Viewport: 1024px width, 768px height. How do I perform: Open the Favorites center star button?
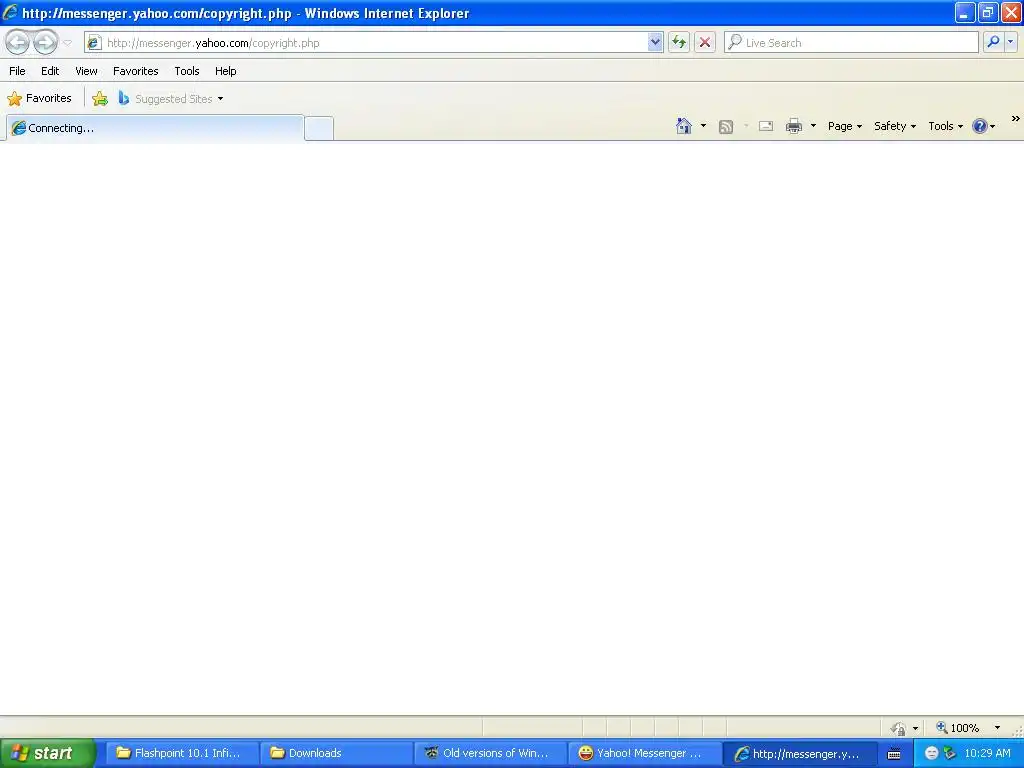tap(39, 99)
